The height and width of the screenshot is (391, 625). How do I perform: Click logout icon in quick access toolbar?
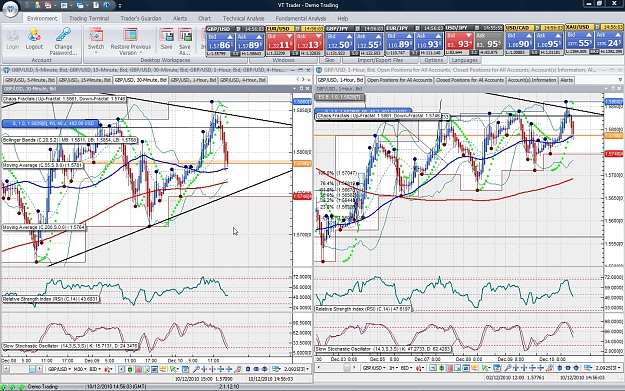pyautogui.click(x=37, y=5)
